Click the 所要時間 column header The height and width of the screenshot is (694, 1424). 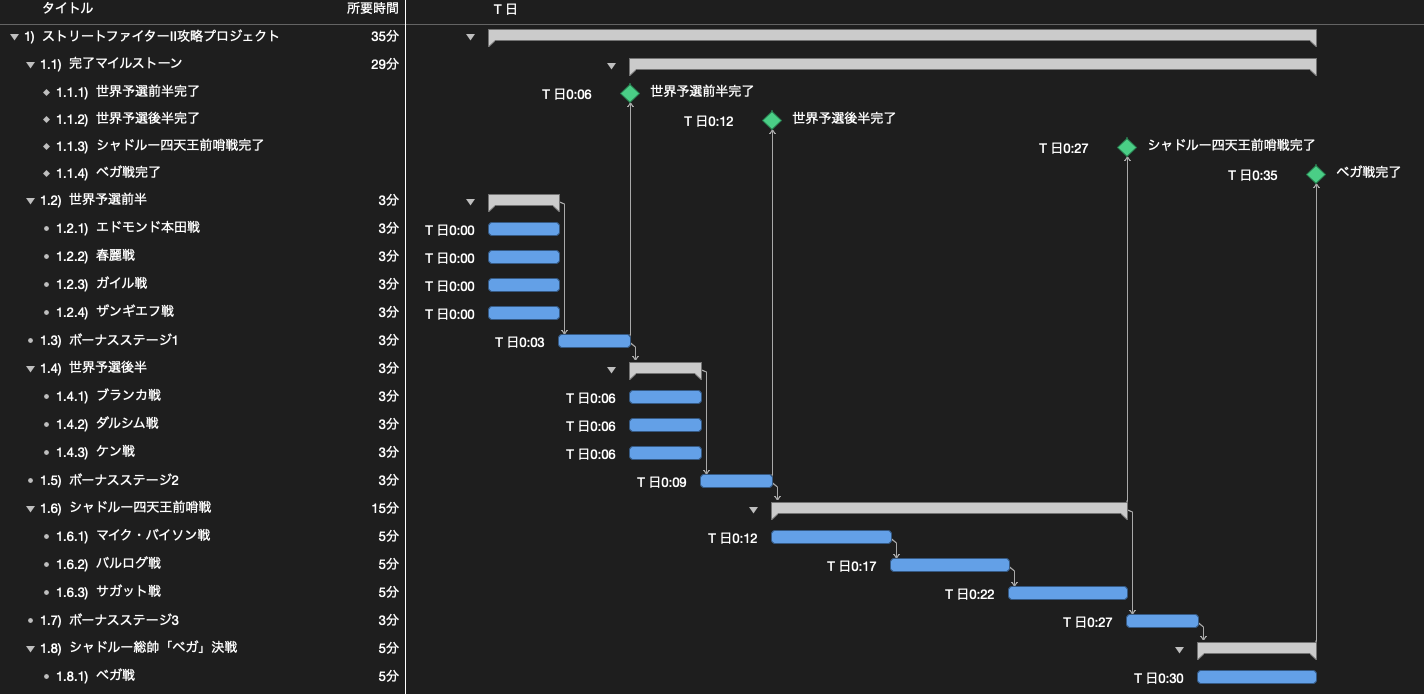[x=372, y=9]
